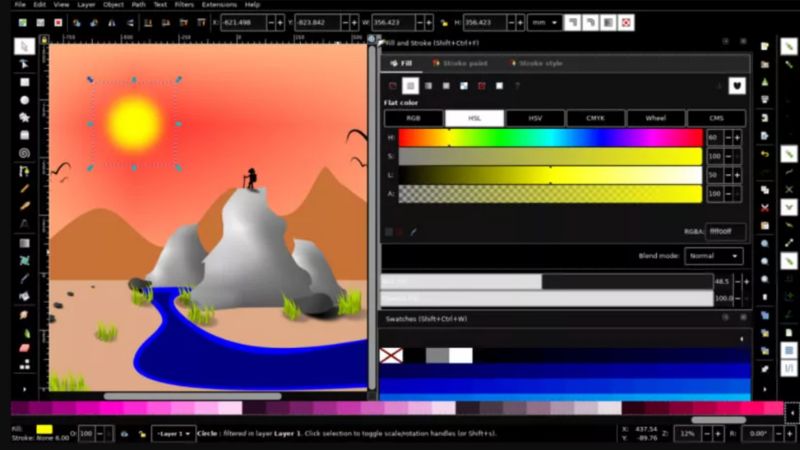This screenshot has height=450, width=800.
Task: Click the white swatch in Swatches panel
Action: pos(461,356)
